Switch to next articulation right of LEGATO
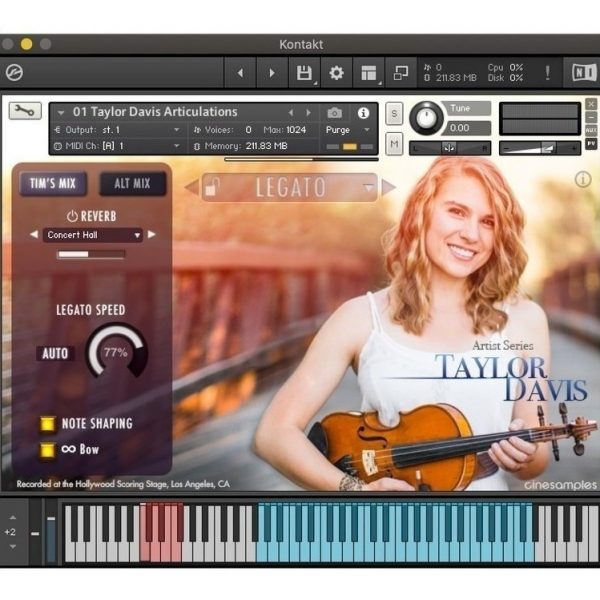600x600 pixels. pyautogui.click(x=388, y=187)
